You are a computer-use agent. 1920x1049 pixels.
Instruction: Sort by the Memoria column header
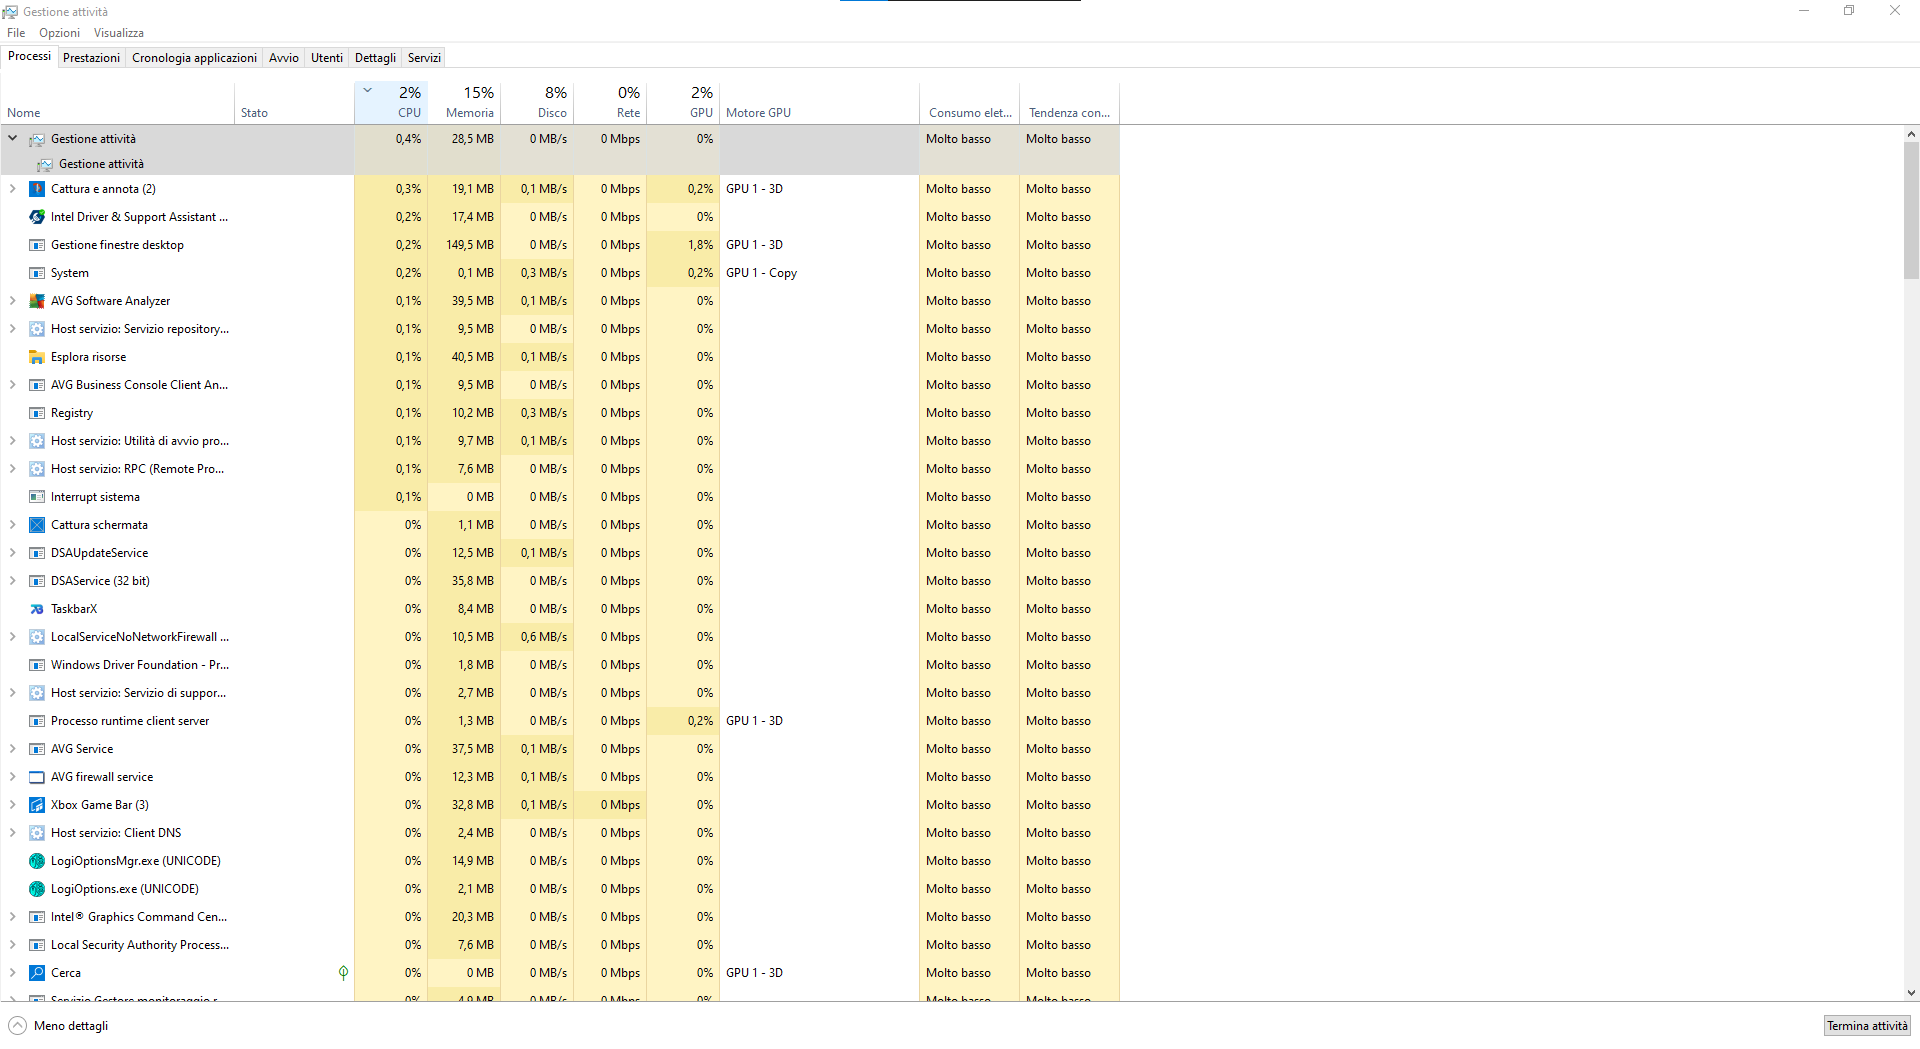(x=464, y=102)
